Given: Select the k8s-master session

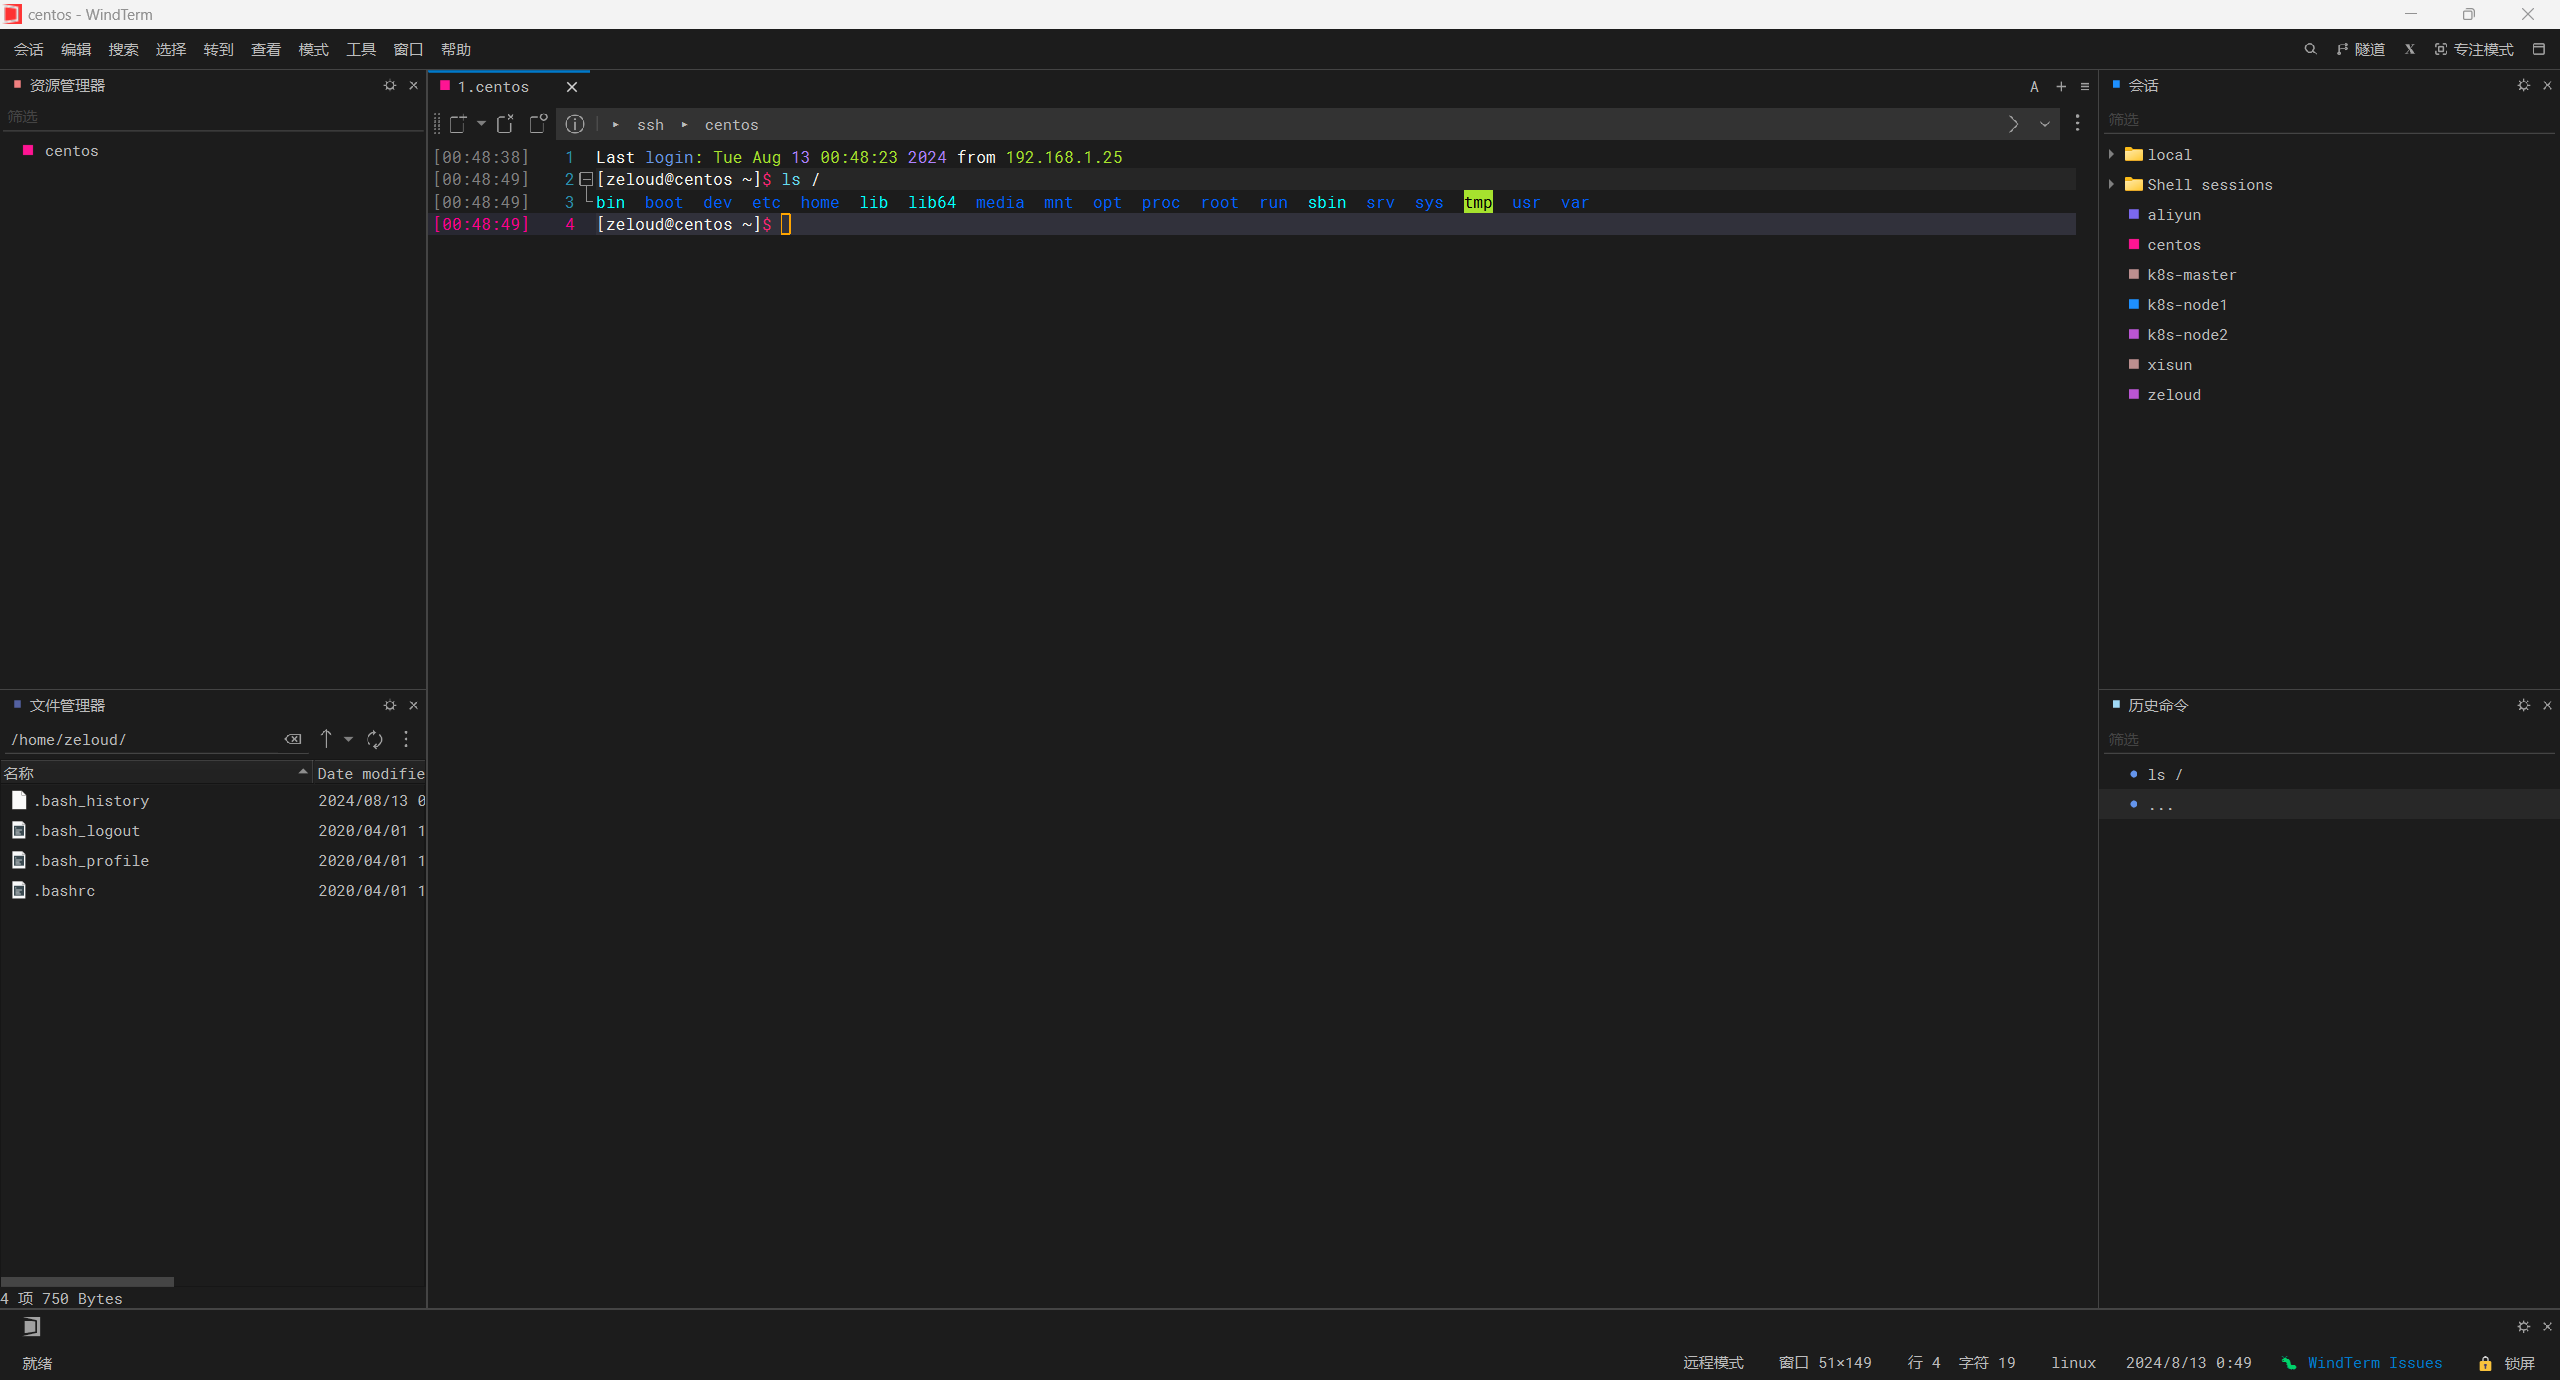Looking at the screenshot, I should [2192, 274].
